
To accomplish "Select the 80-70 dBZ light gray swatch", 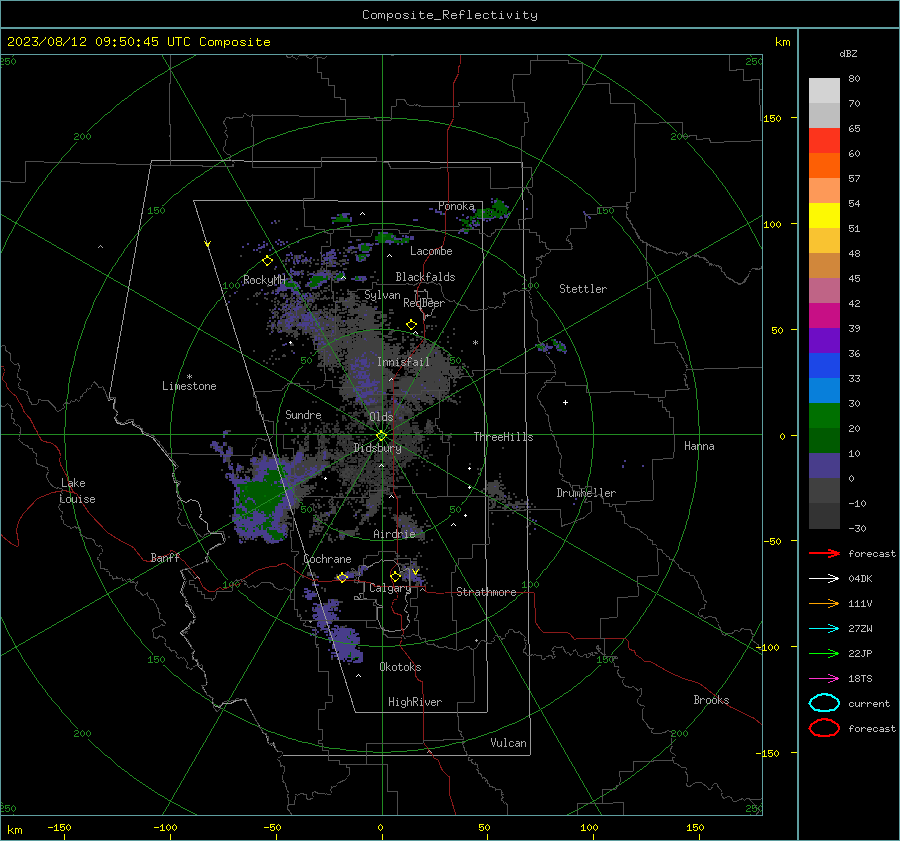I will click(x=824, y=91).
